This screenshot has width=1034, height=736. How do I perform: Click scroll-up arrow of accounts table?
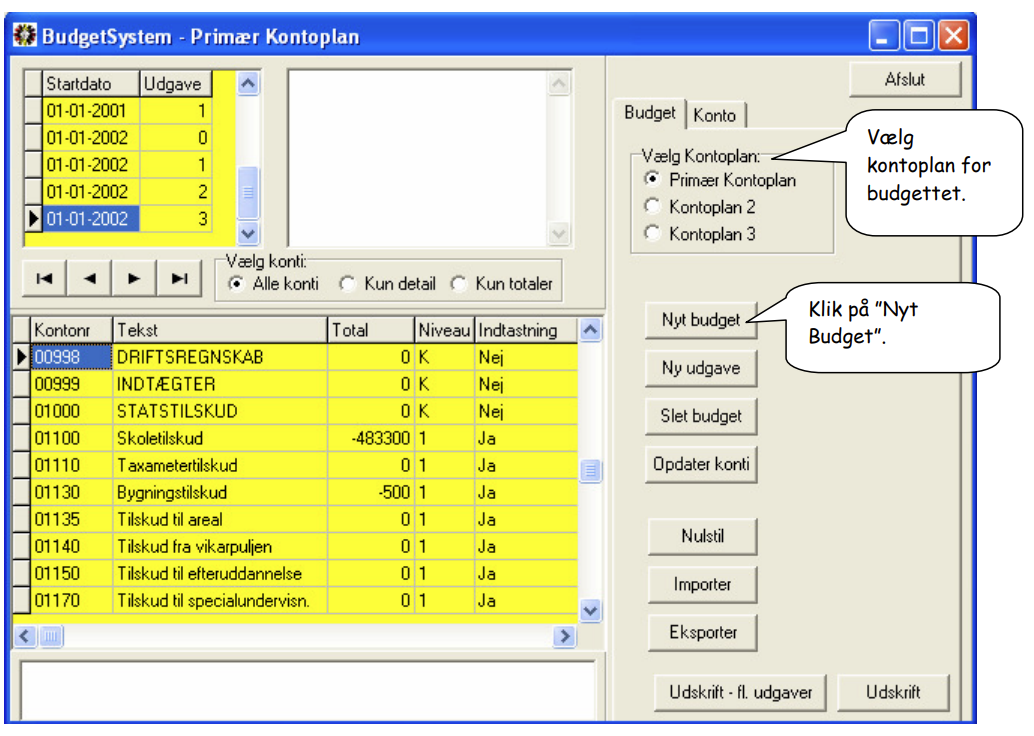tap(590, 329)
